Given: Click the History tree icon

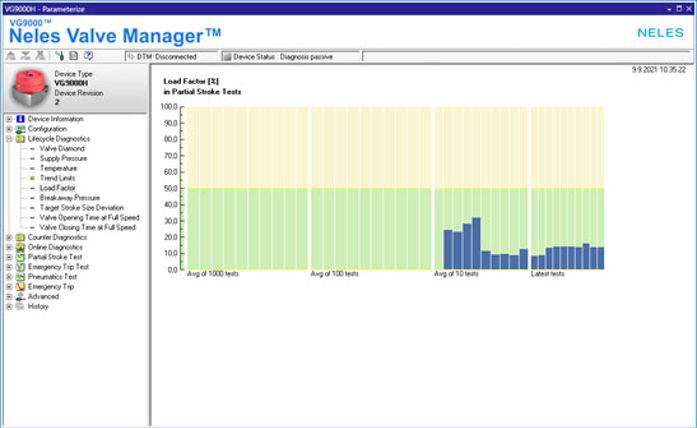Looking at the screenshot, I should click(x=20, y=306).
